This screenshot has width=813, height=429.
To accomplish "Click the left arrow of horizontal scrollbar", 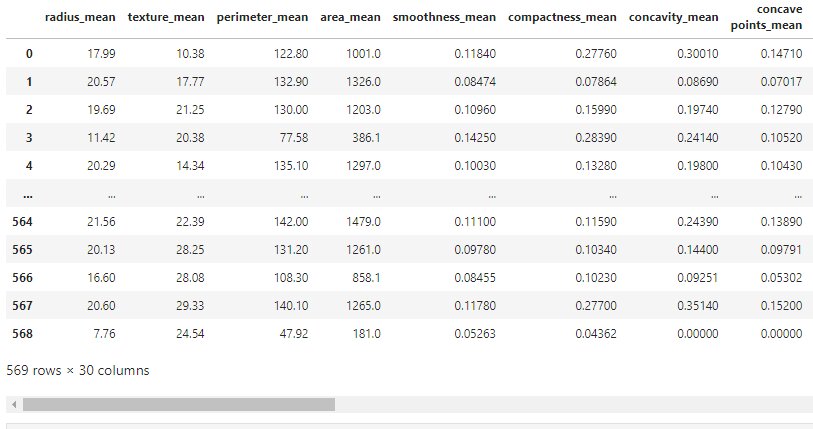I will point(12,405).
